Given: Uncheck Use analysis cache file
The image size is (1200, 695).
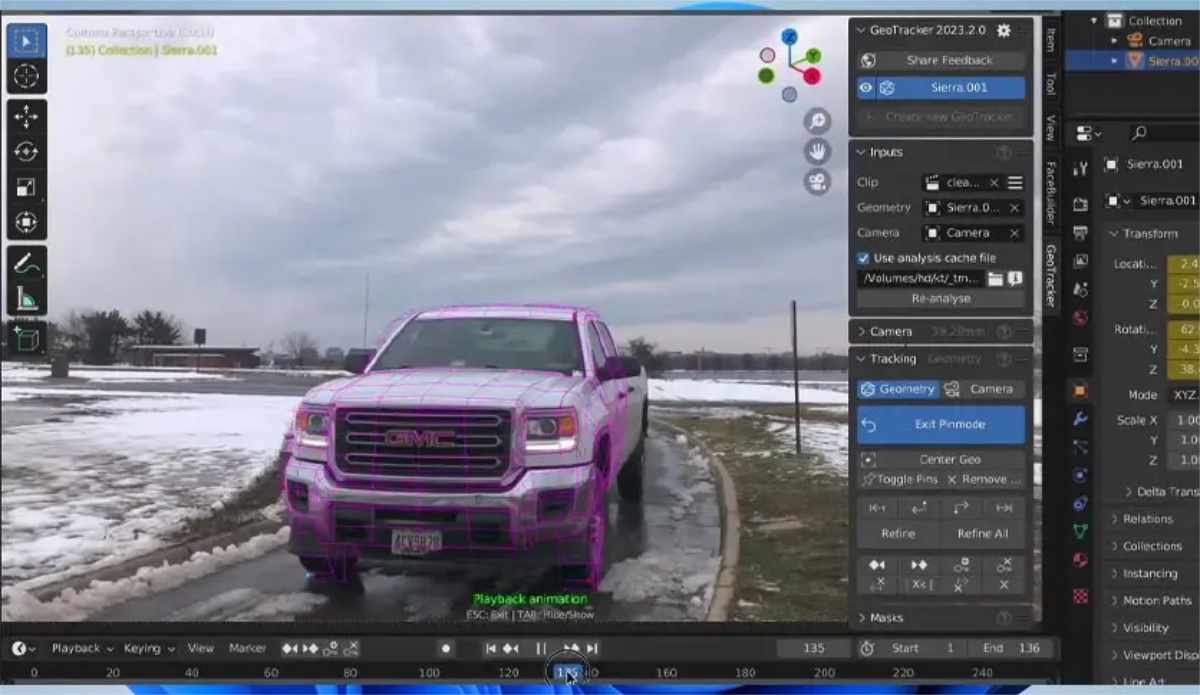Looking at the screenshot, I should point(864,258).
